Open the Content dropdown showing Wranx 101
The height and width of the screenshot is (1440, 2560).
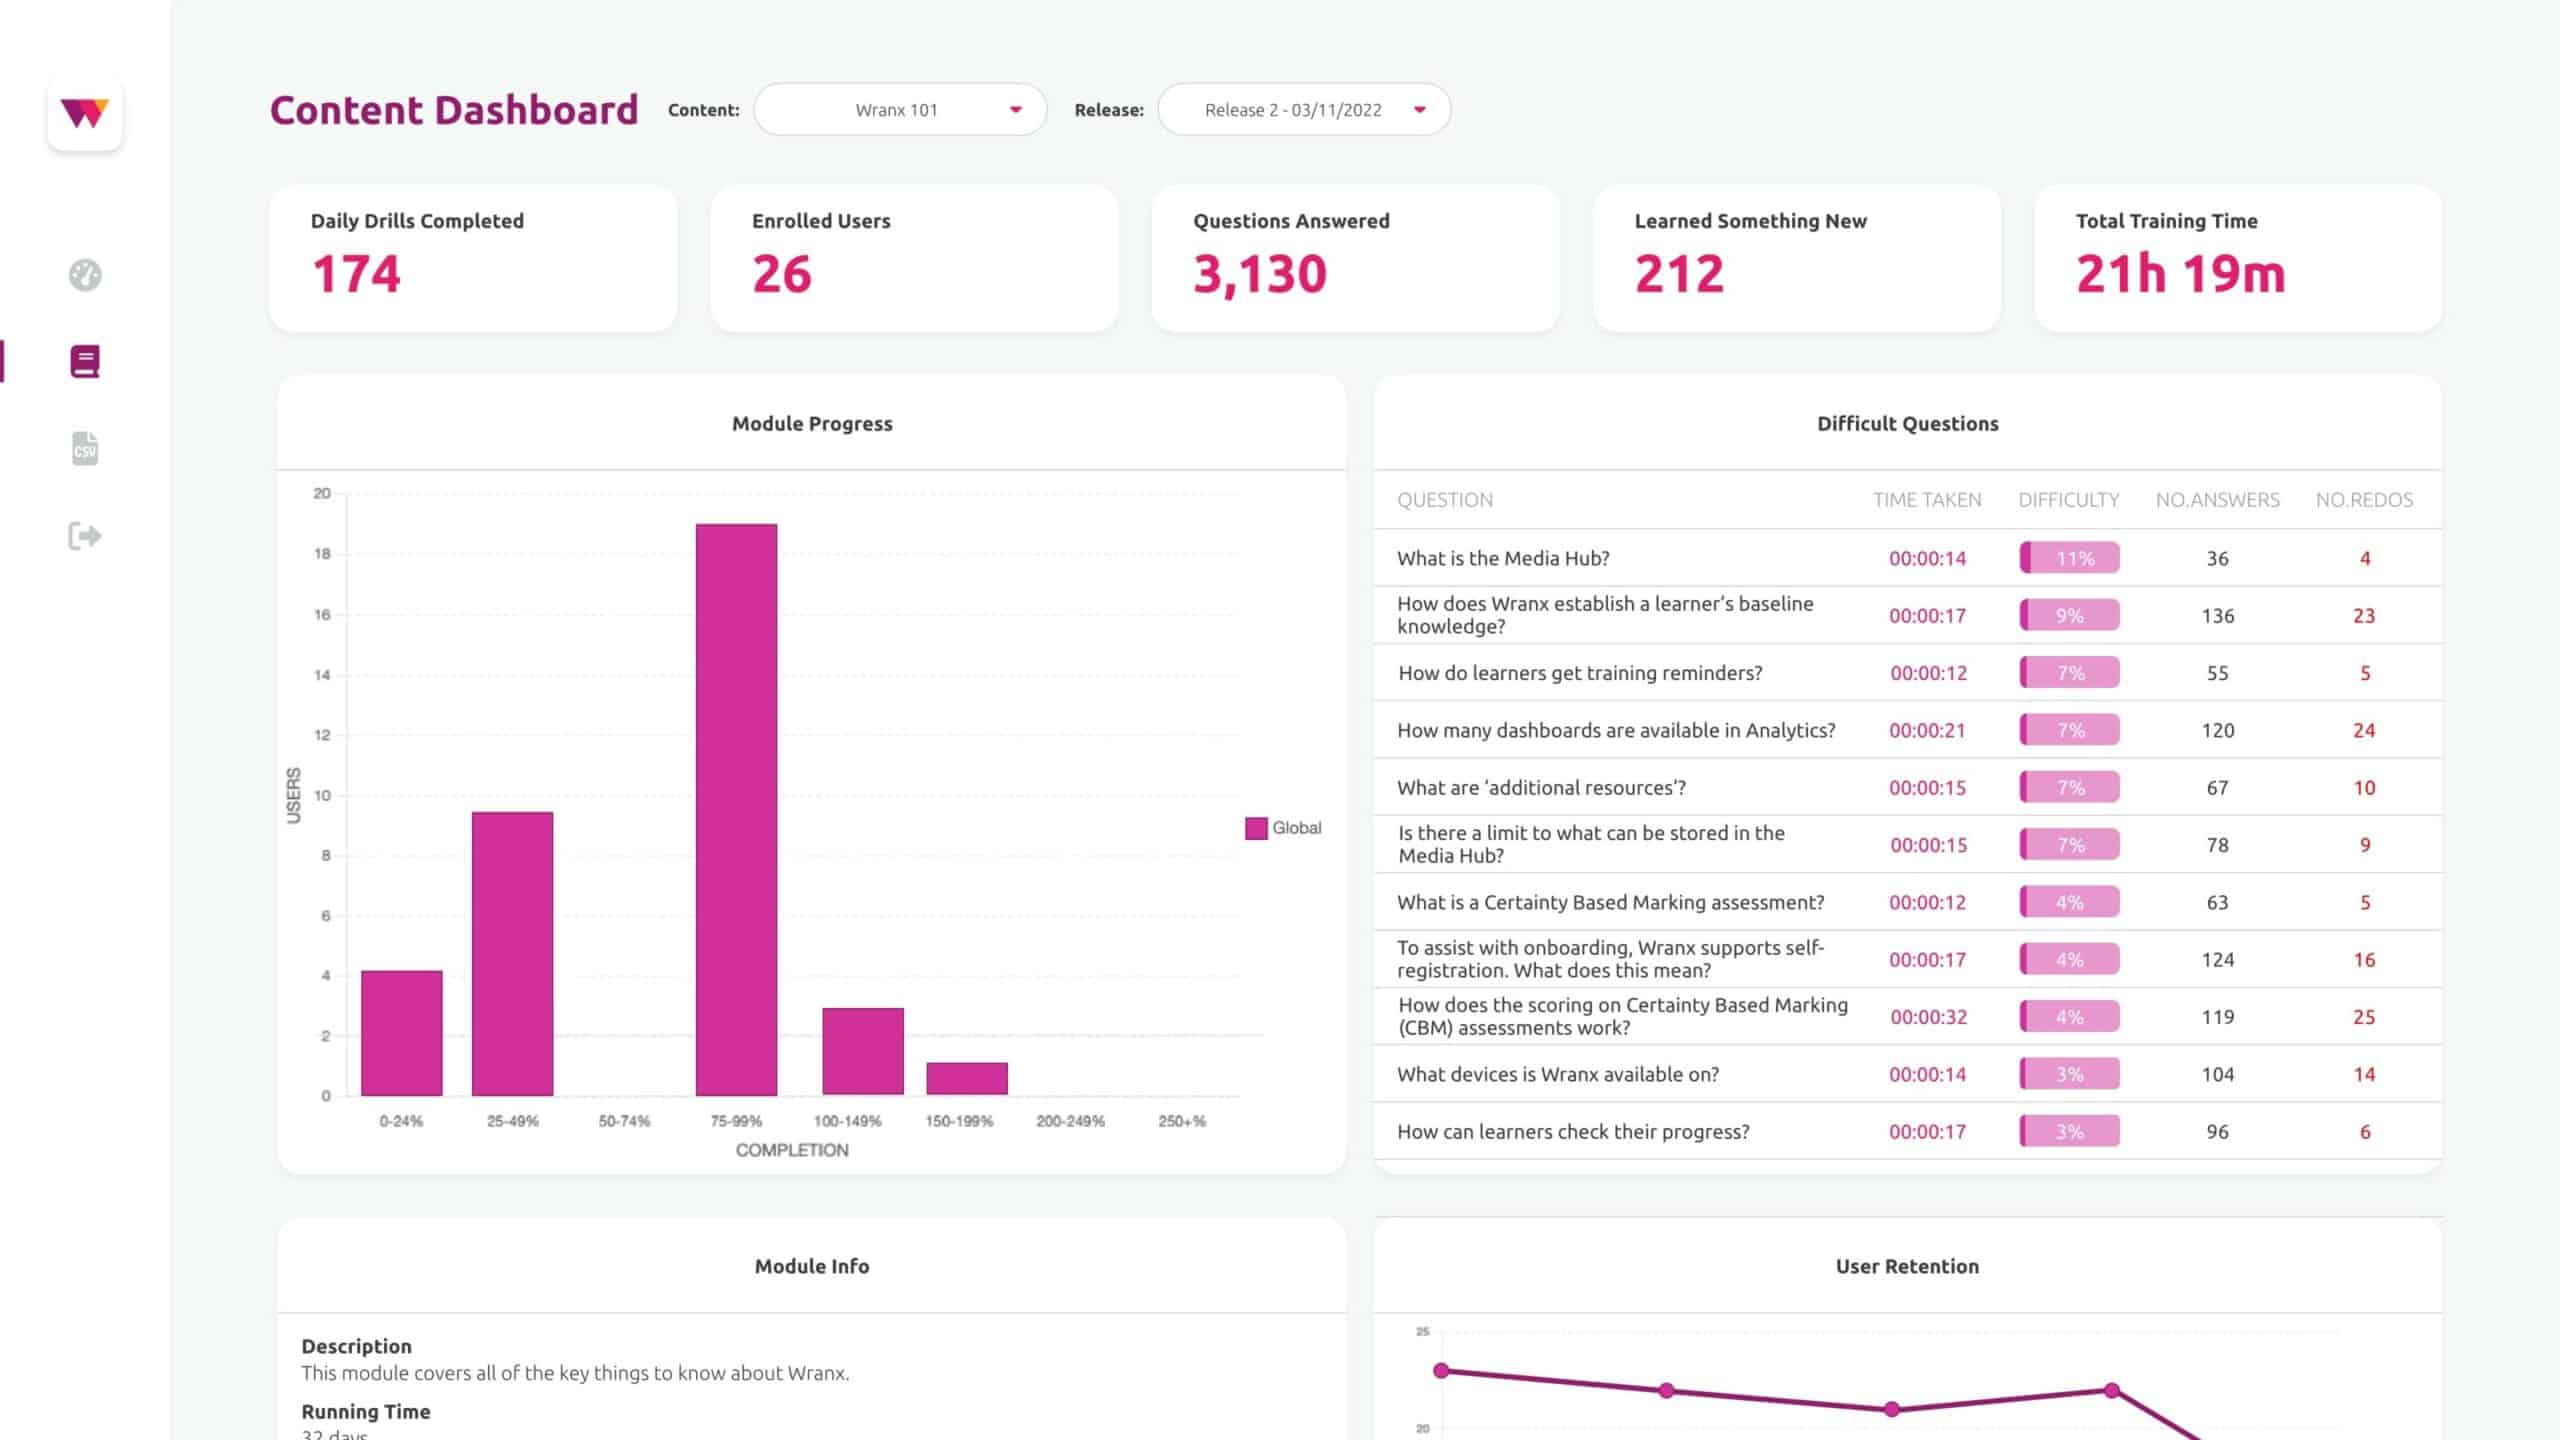[900, 110]
